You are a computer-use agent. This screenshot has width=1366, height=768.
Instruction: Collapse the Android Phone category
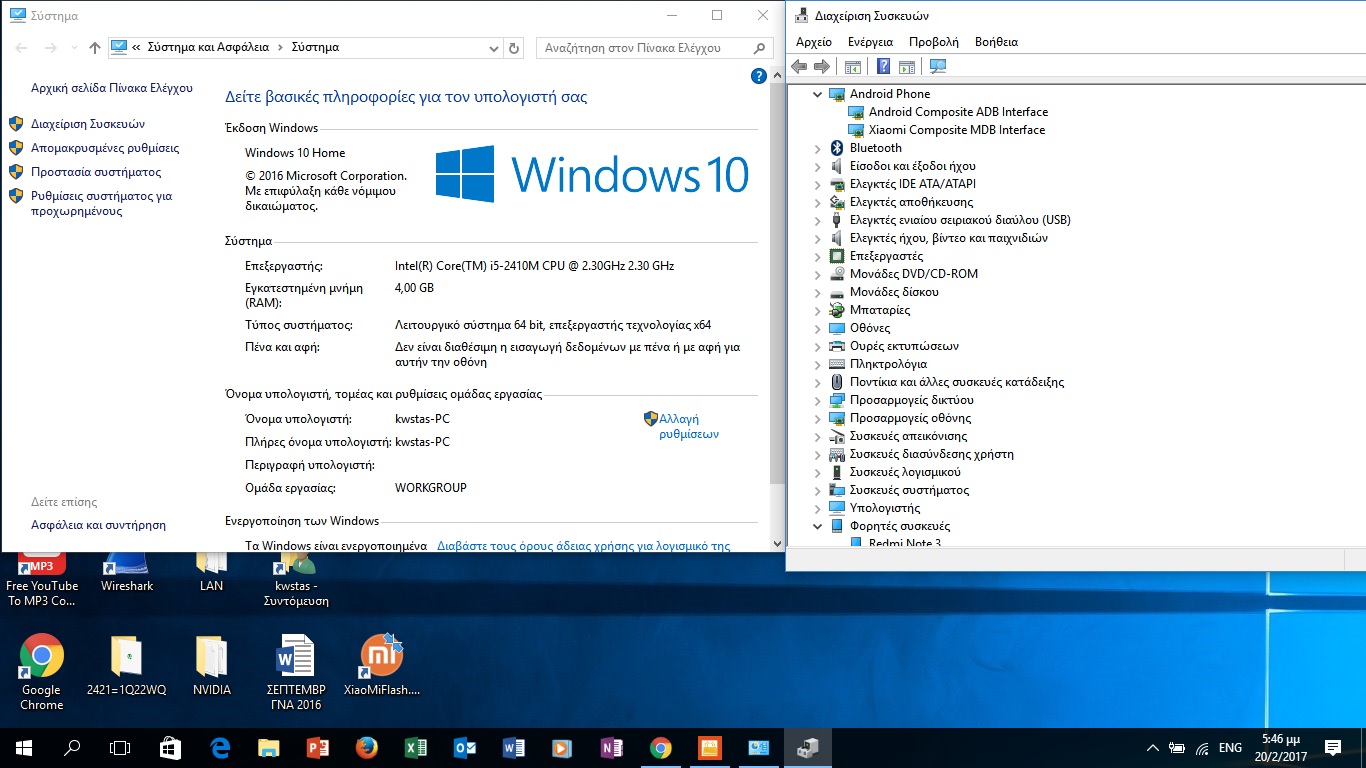click(818, 94)
